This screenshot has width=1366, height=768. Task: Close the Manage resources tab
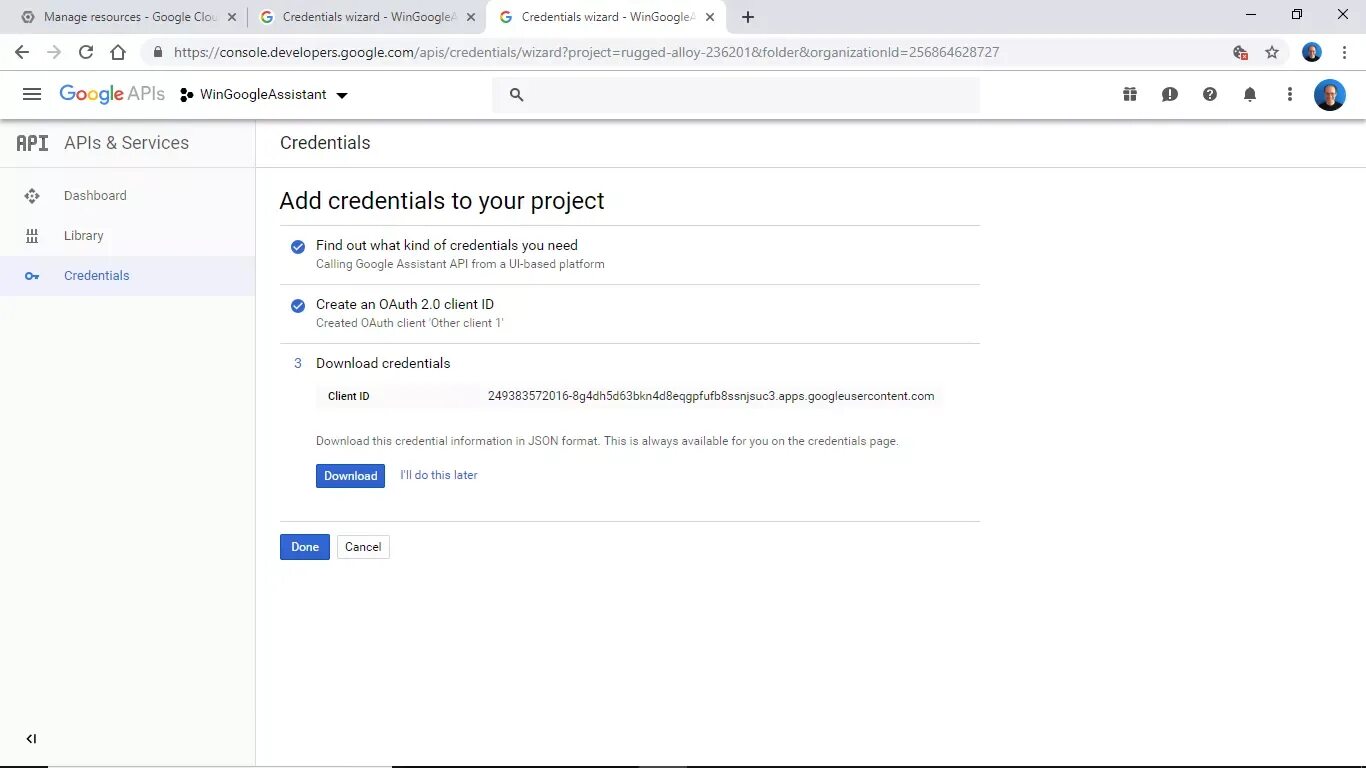tap(232, 17)
